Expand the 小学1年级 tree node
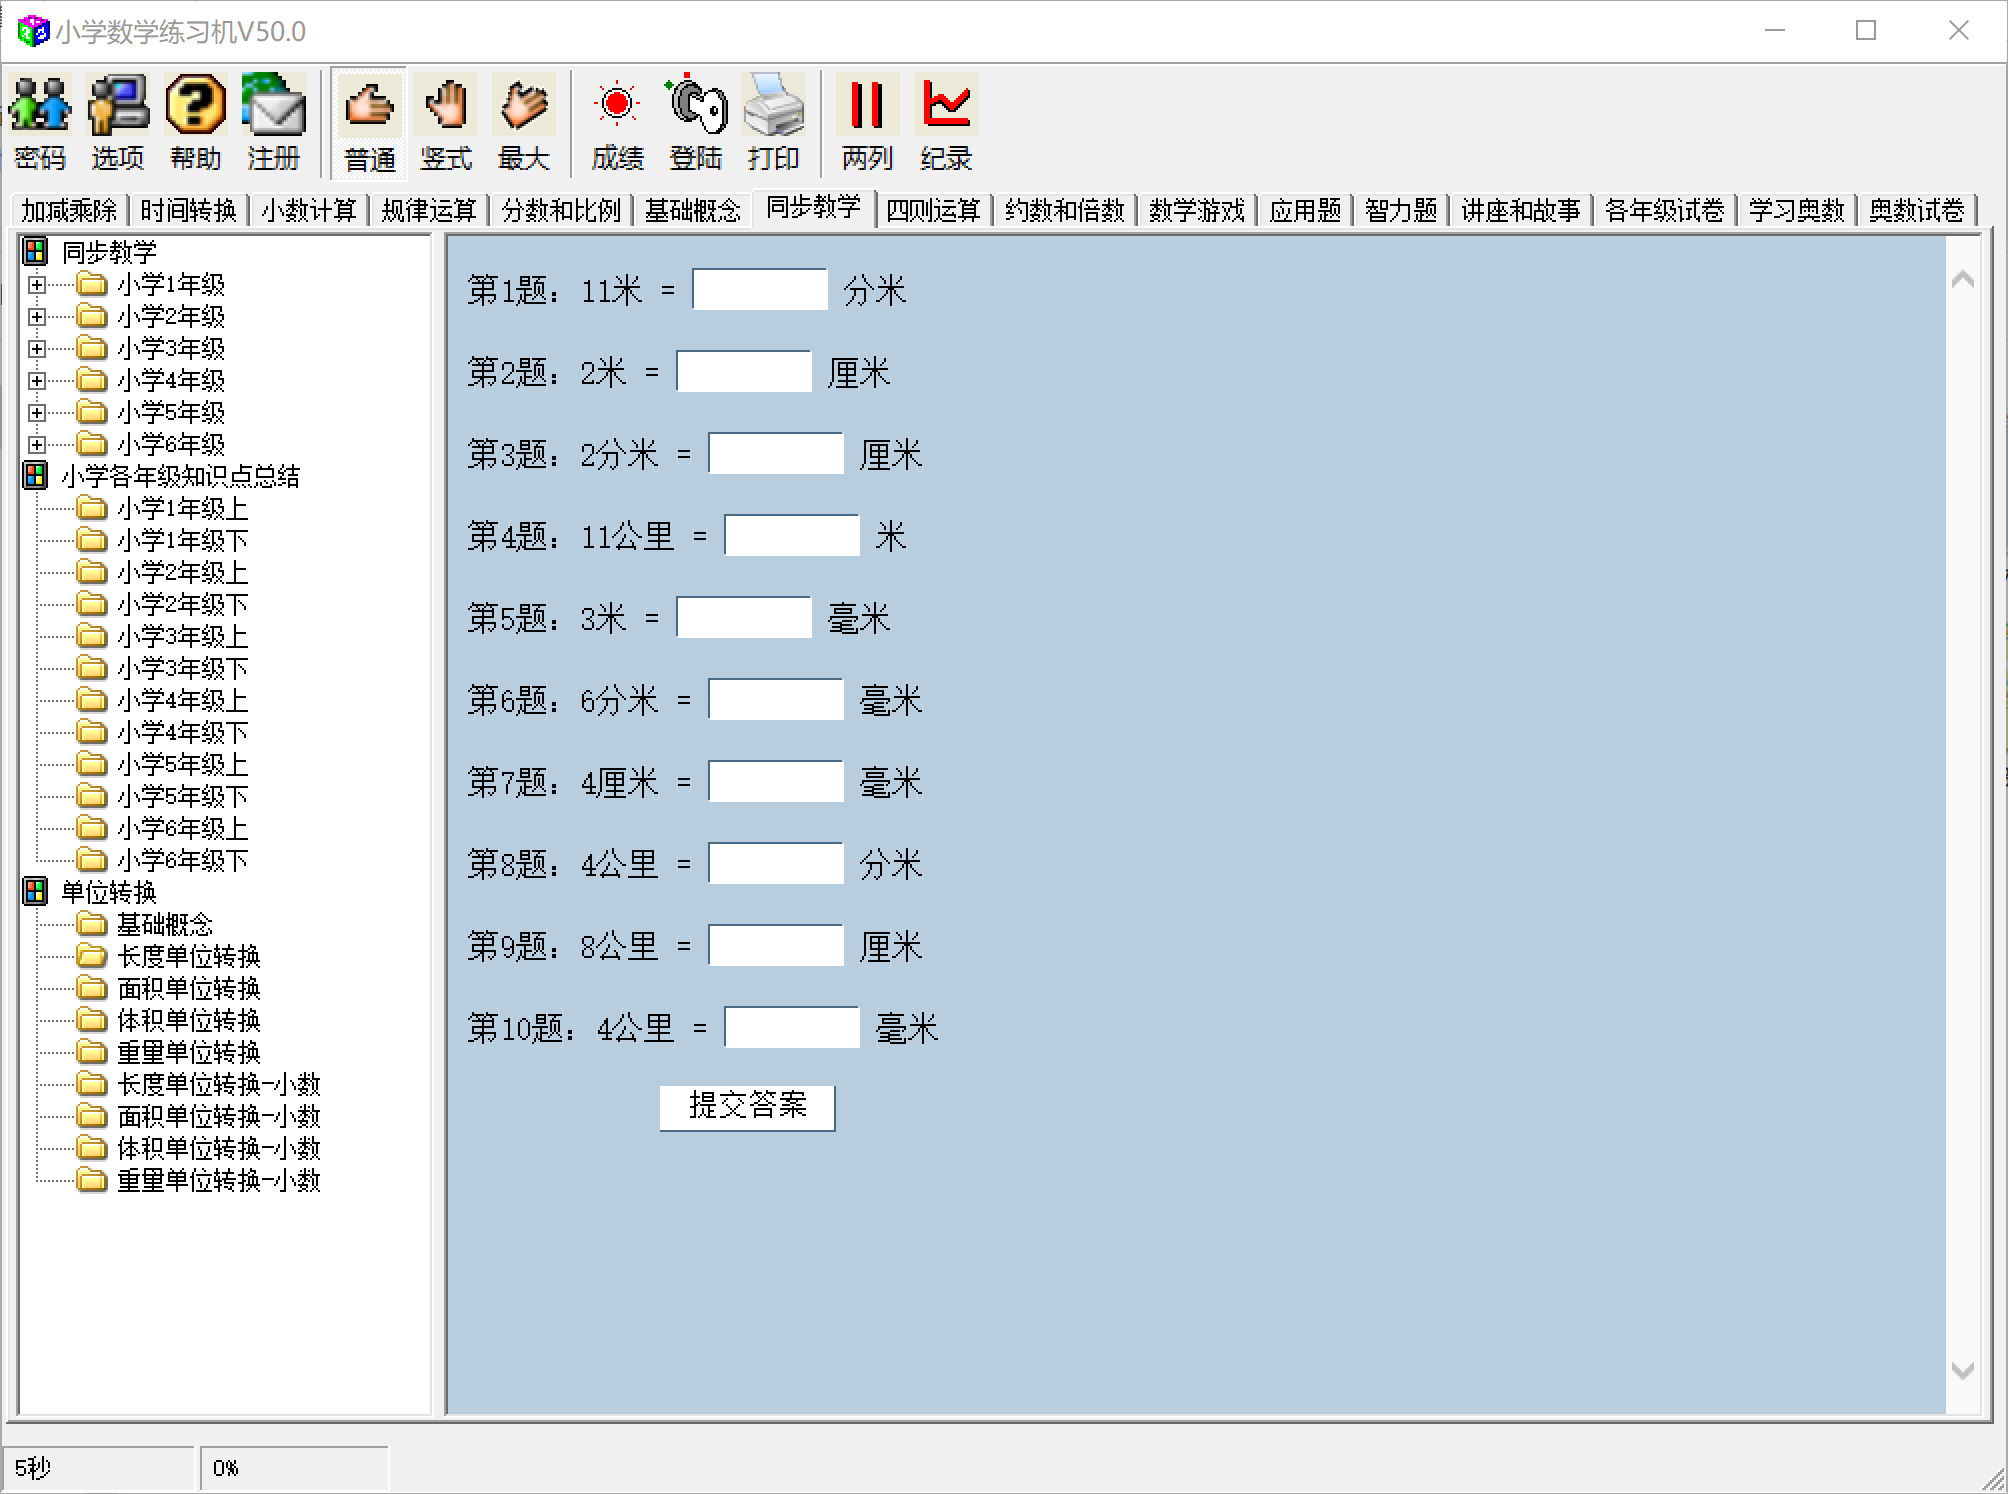The image size is (2008, 1494). click(37, 285)
